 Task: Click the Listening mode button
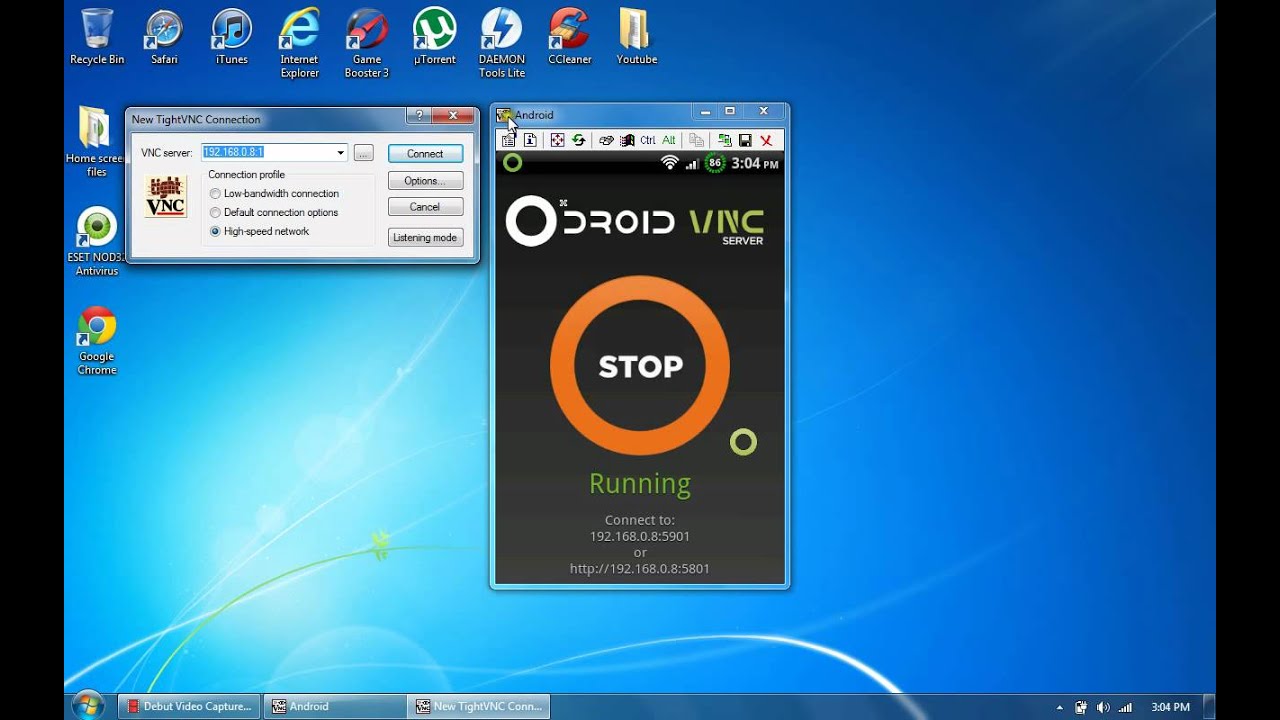tap(425, 238)
